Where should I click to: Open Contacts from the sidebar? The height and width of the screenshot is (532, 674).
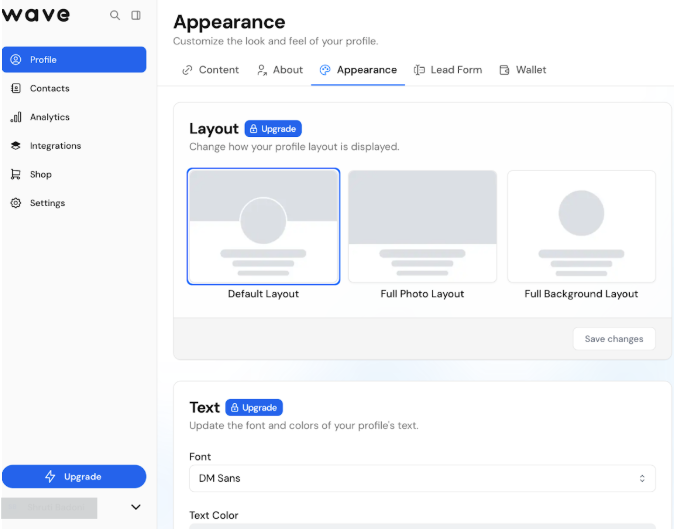49,88
